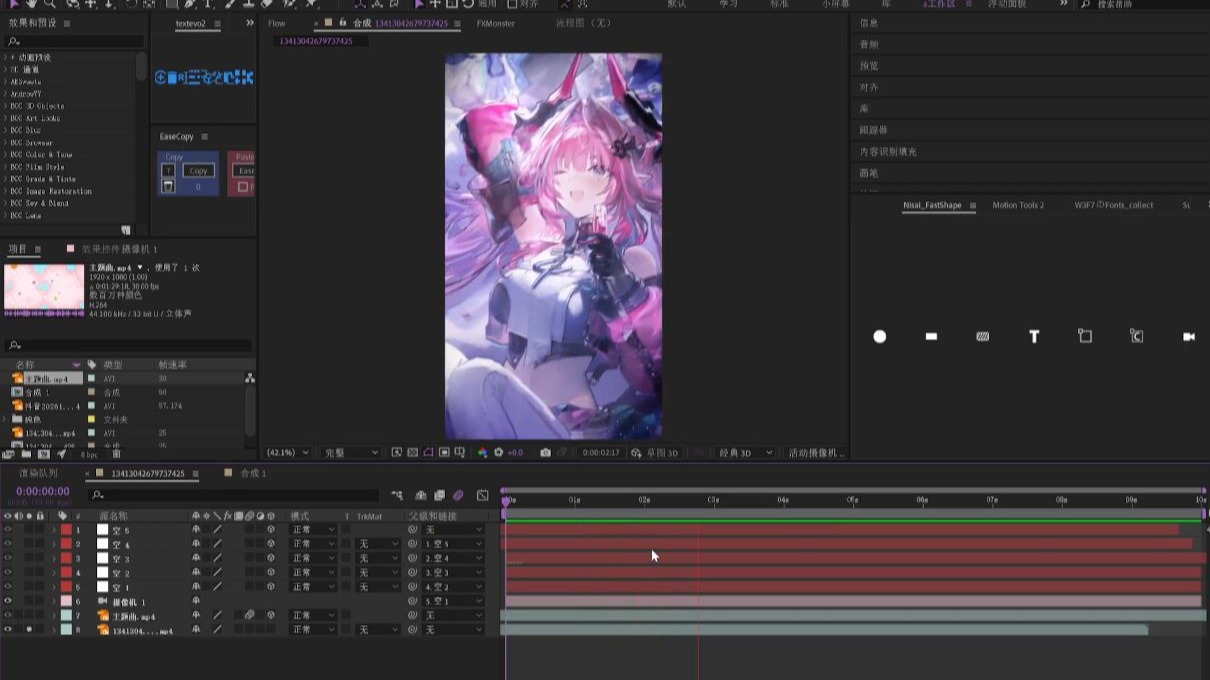Screen dimensions: 1210x680
Task: Open the 效果控件 摄像机 1 tab
Action: click(x=120, y=248)
